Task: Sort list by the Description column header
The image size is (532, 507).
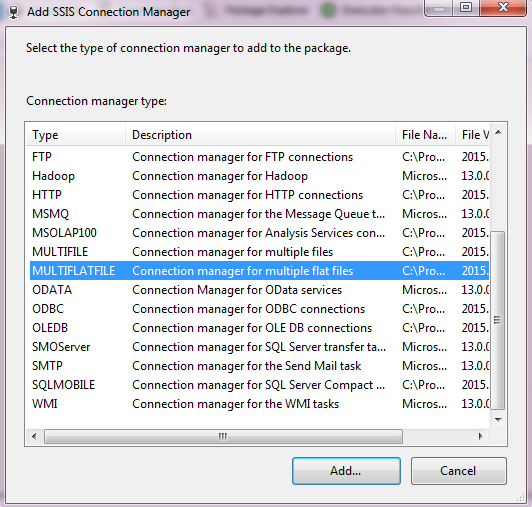Action: point(261,135)
